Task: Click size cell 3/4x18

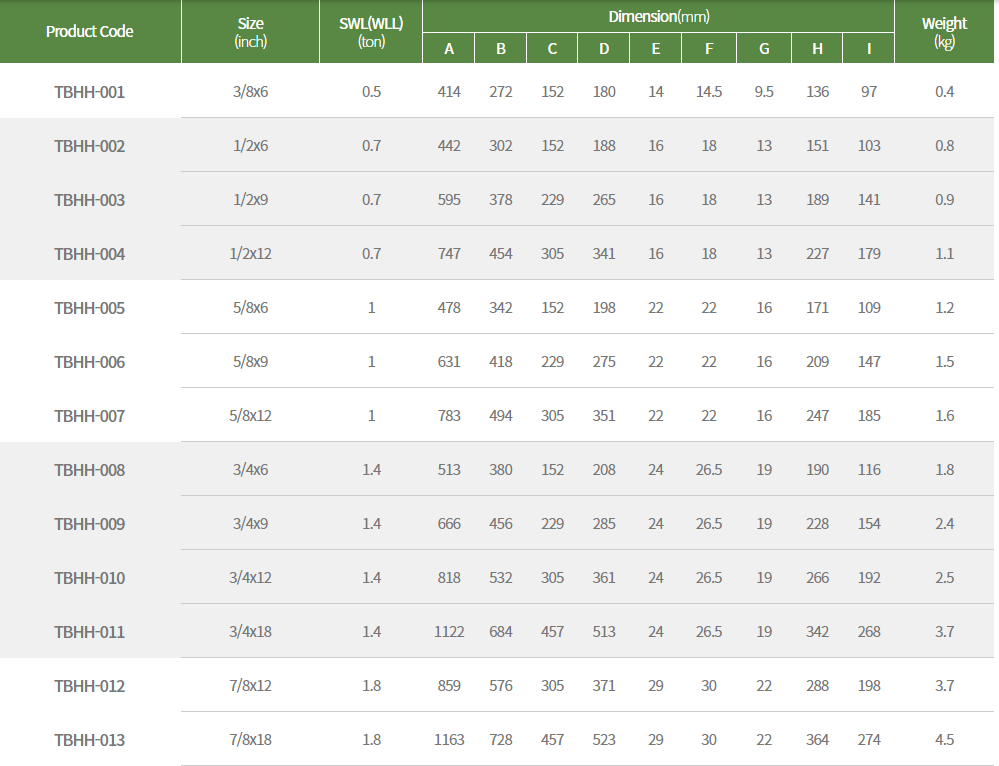Action: (x=251, y=632)
